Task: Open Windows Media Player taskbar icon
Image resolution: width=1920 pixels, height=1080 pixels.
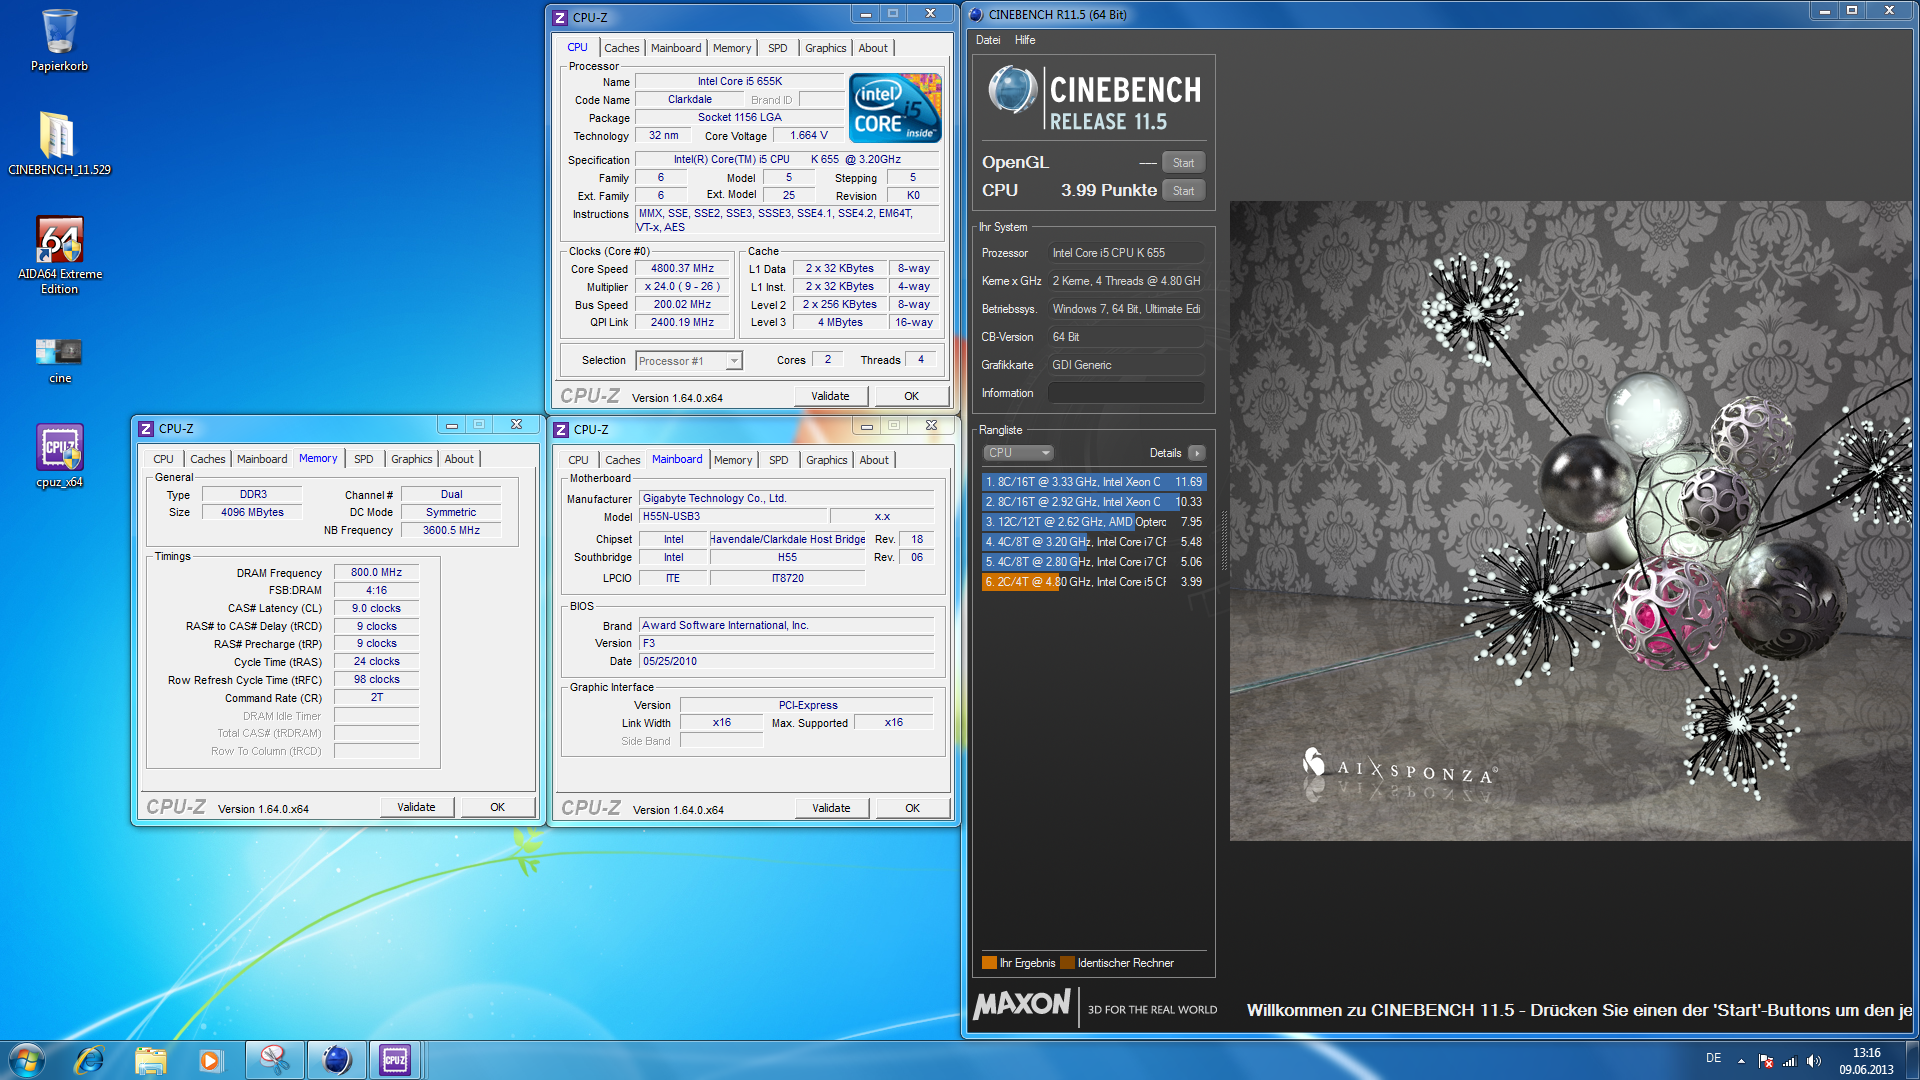Action: [x=210, y=1060]
